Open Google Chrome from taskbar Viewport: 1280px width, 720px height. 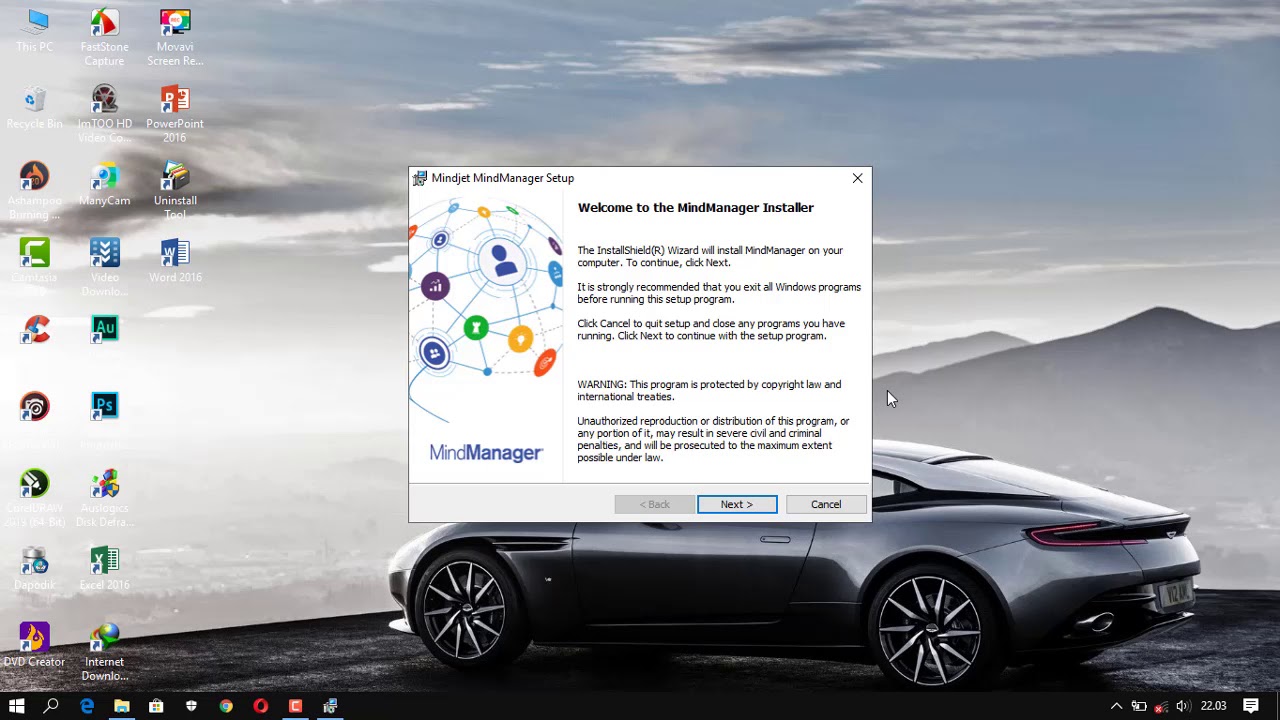[226, 706]
